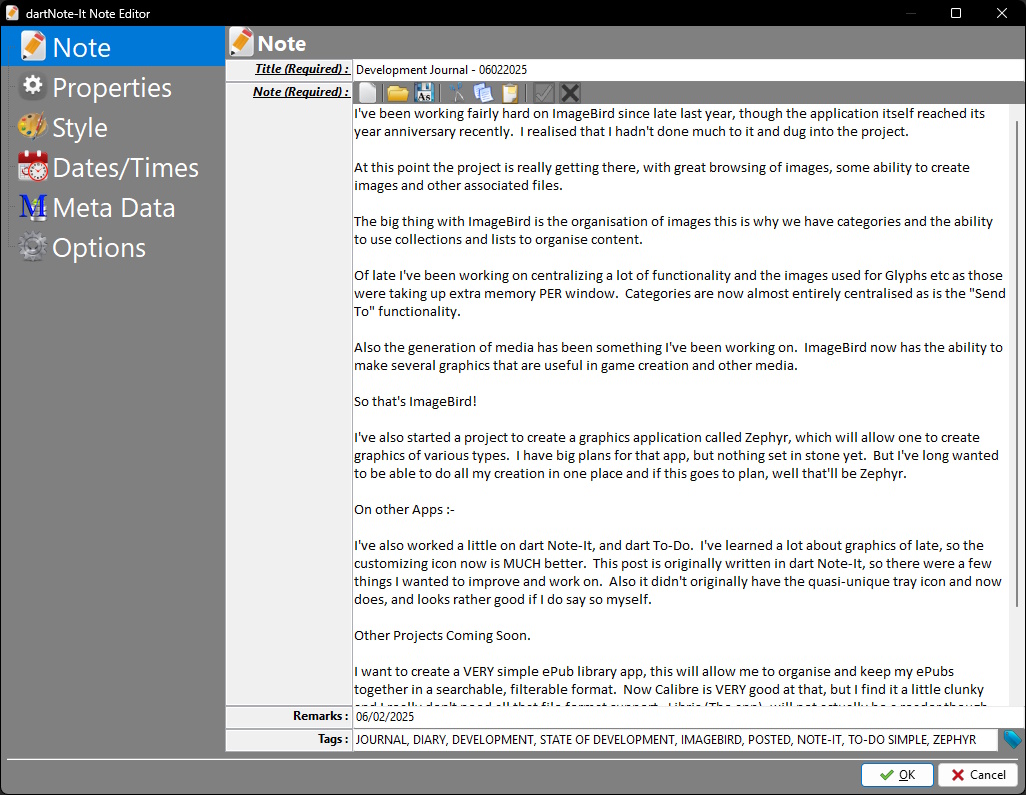1026x795 pixels.
Task: Click the blue tag icon beside Tags field
Action: (x=1012, y=739)
